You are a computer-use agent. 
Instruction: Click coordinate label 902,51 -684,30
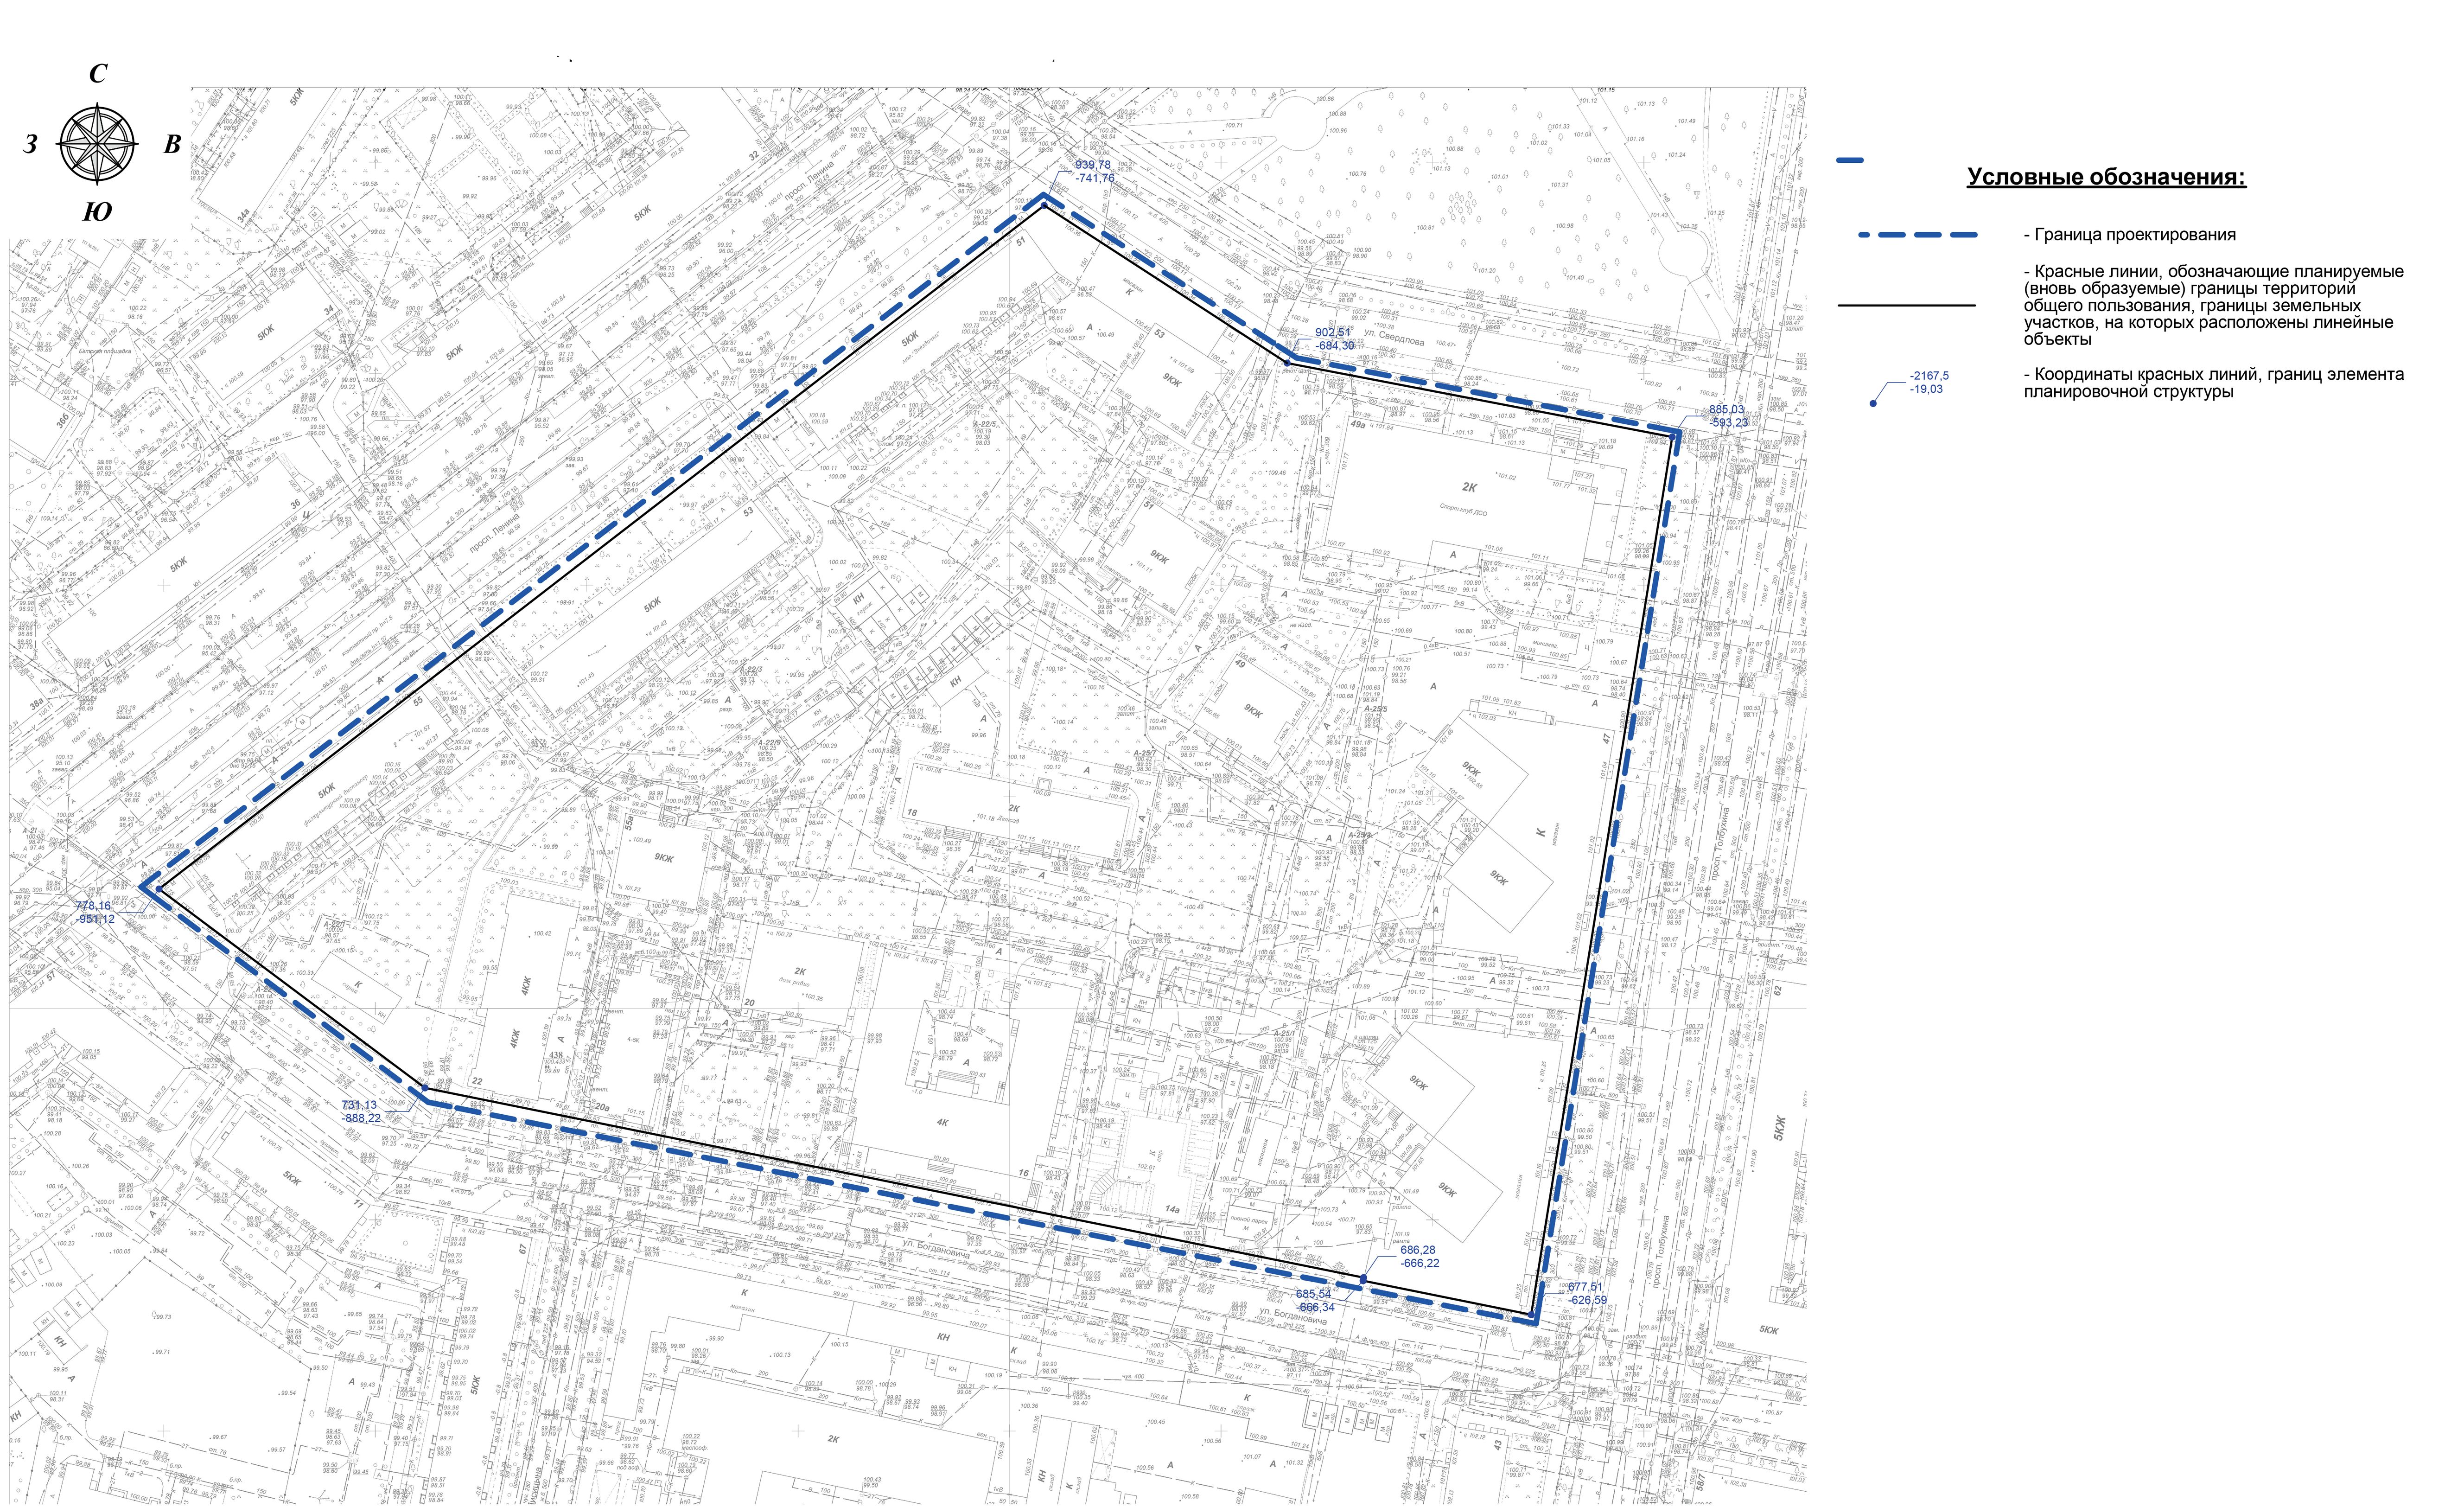tap(1334, 339)
